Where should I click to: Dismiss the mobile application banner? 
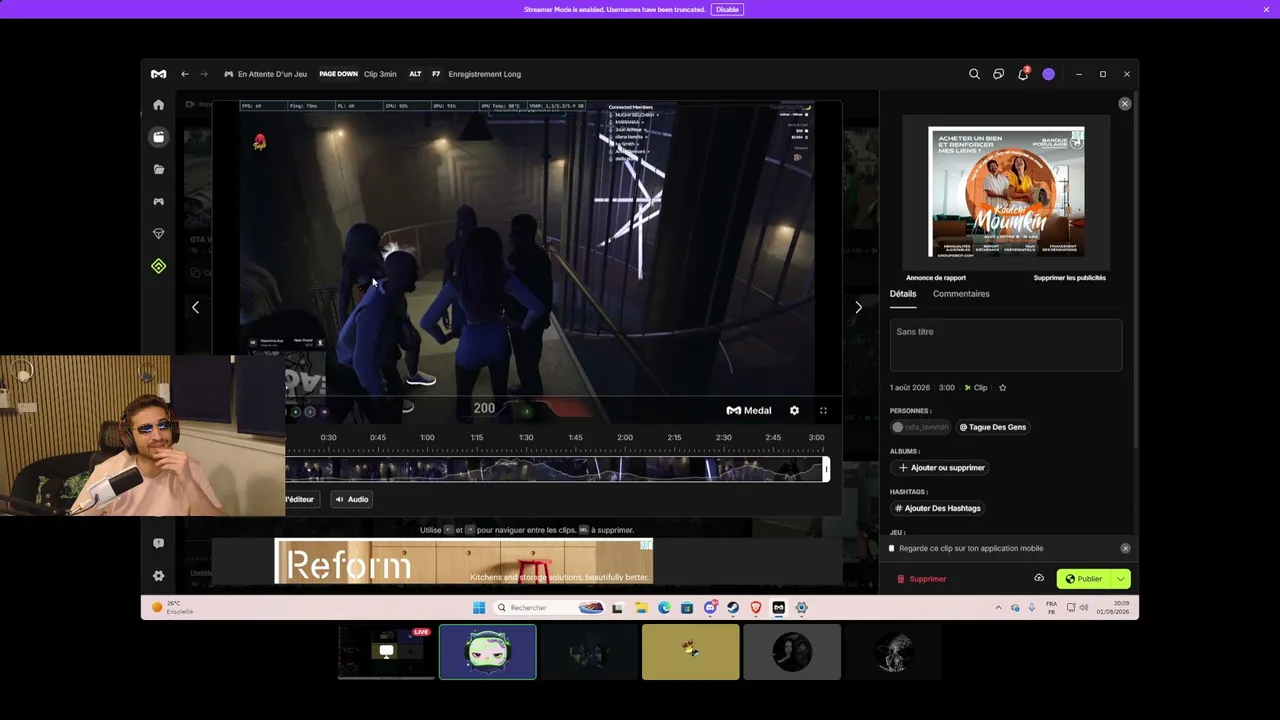click(x=1125, y=548)
